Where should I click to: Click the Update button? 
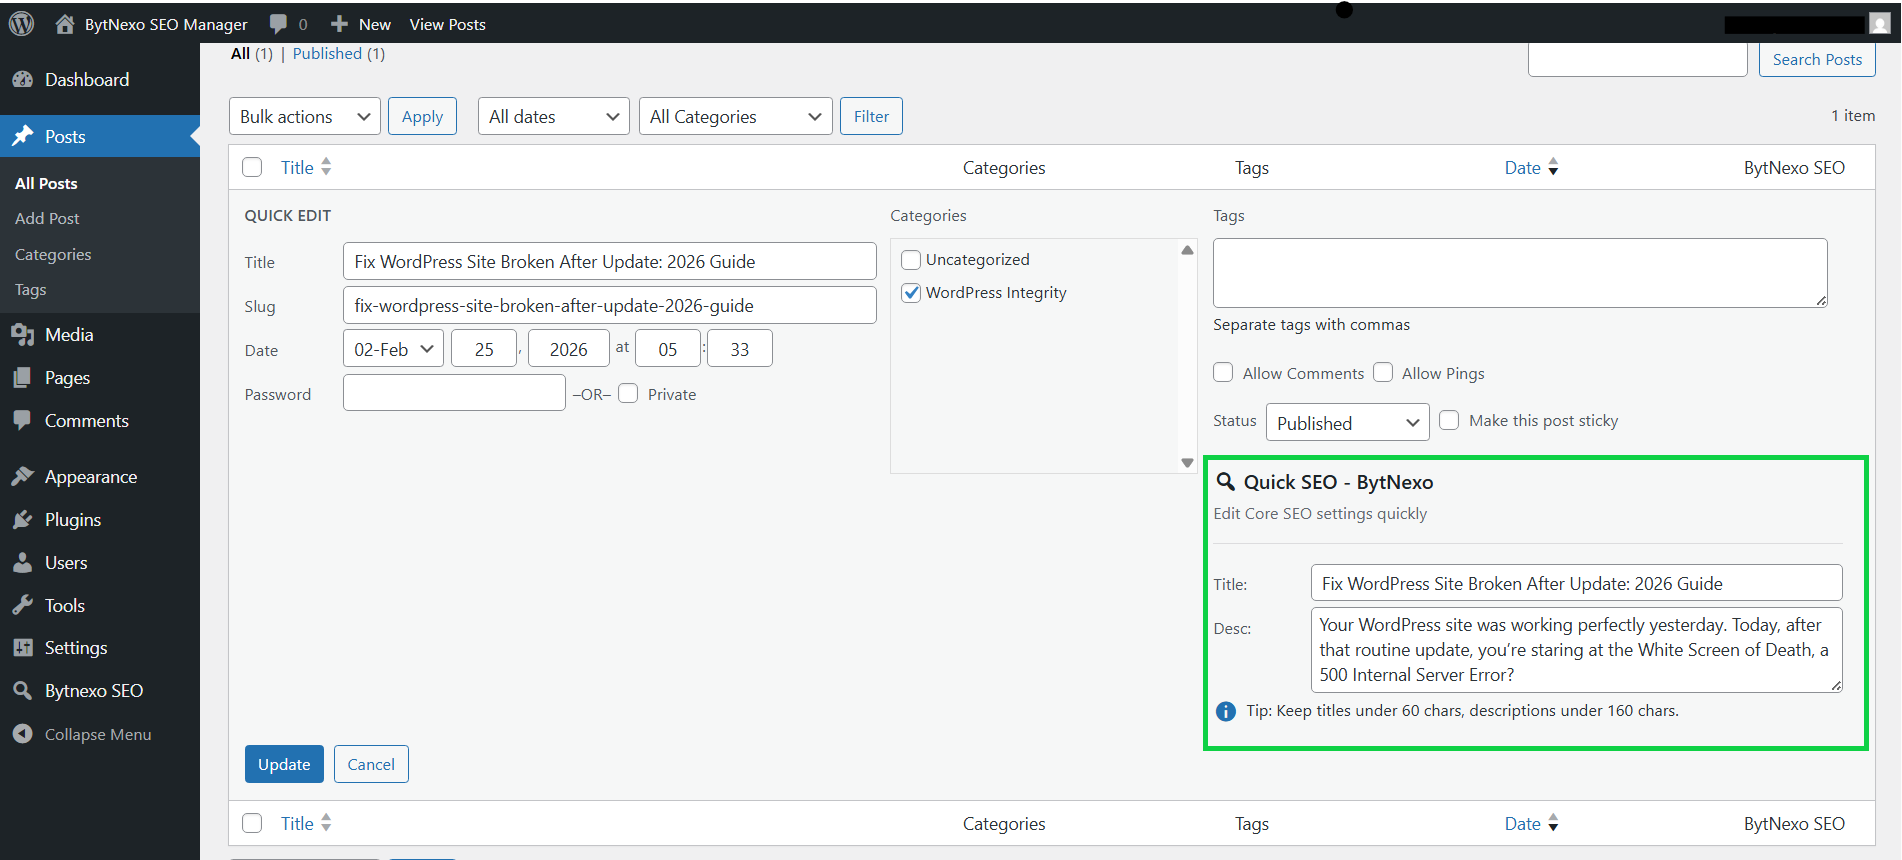[x=284, y=764]
